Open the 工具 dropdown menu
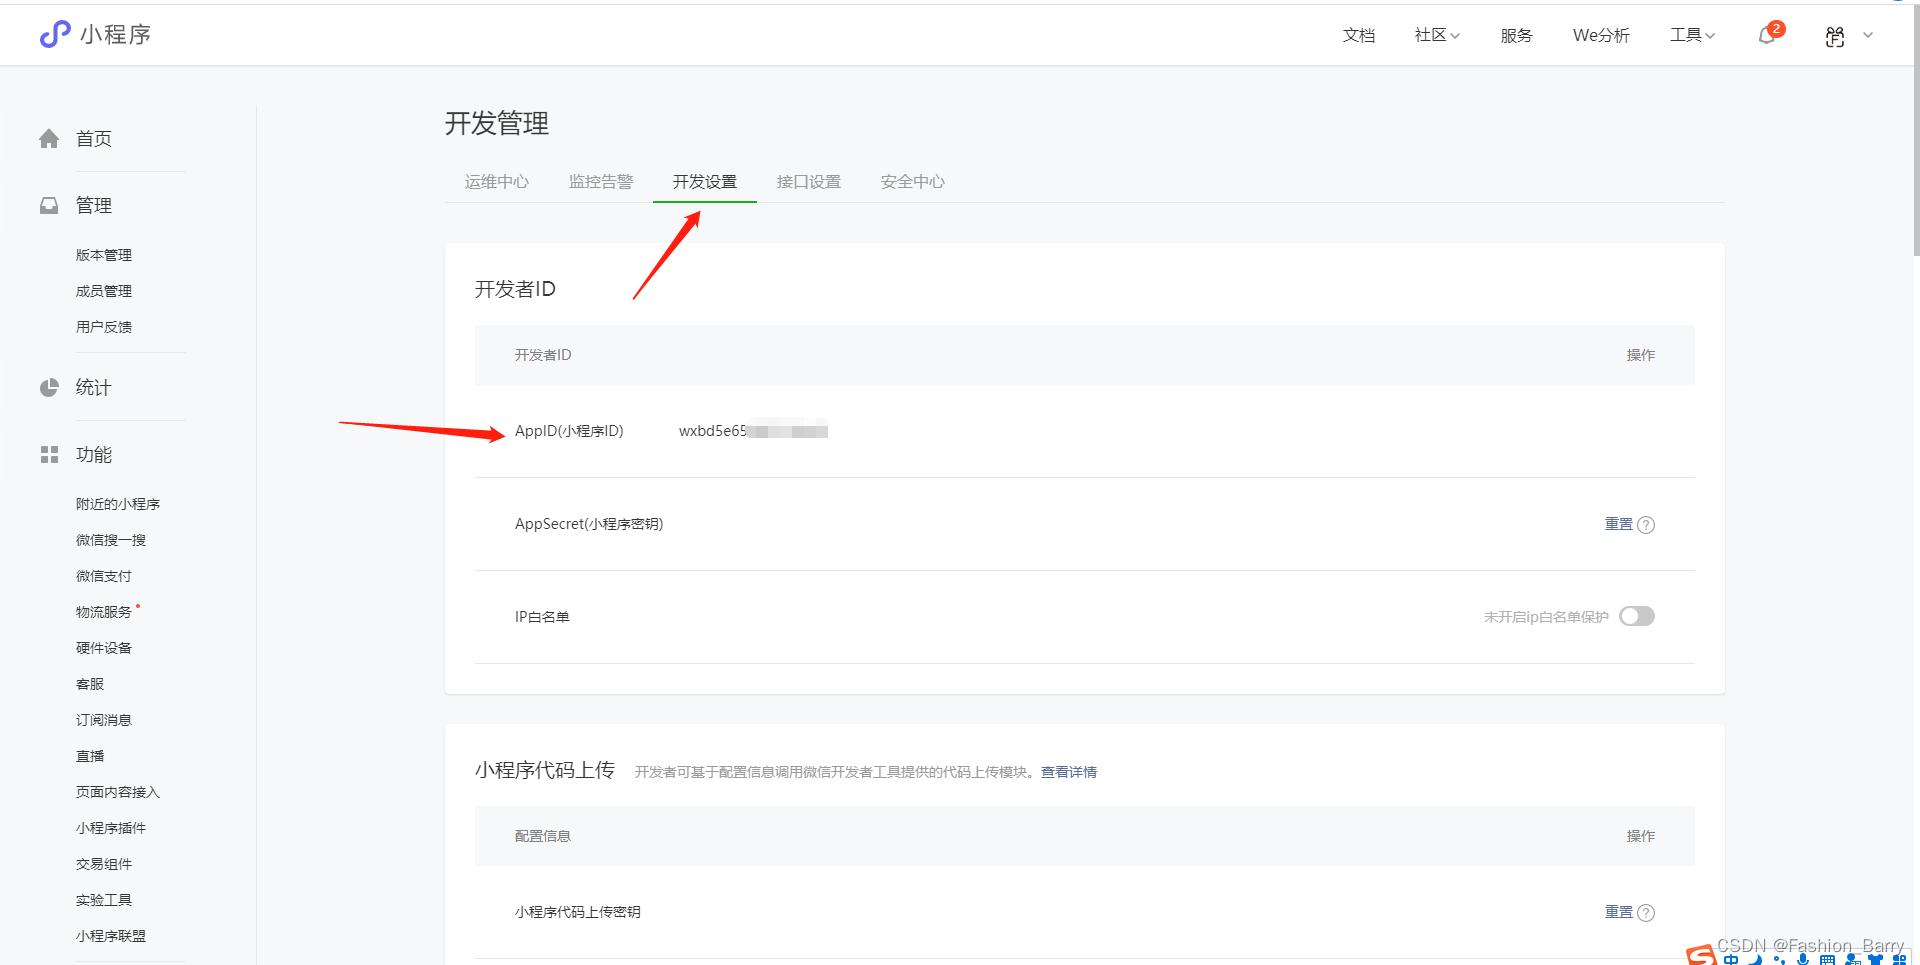The width and height of the screenshot is (1920, 965). 1690,34
